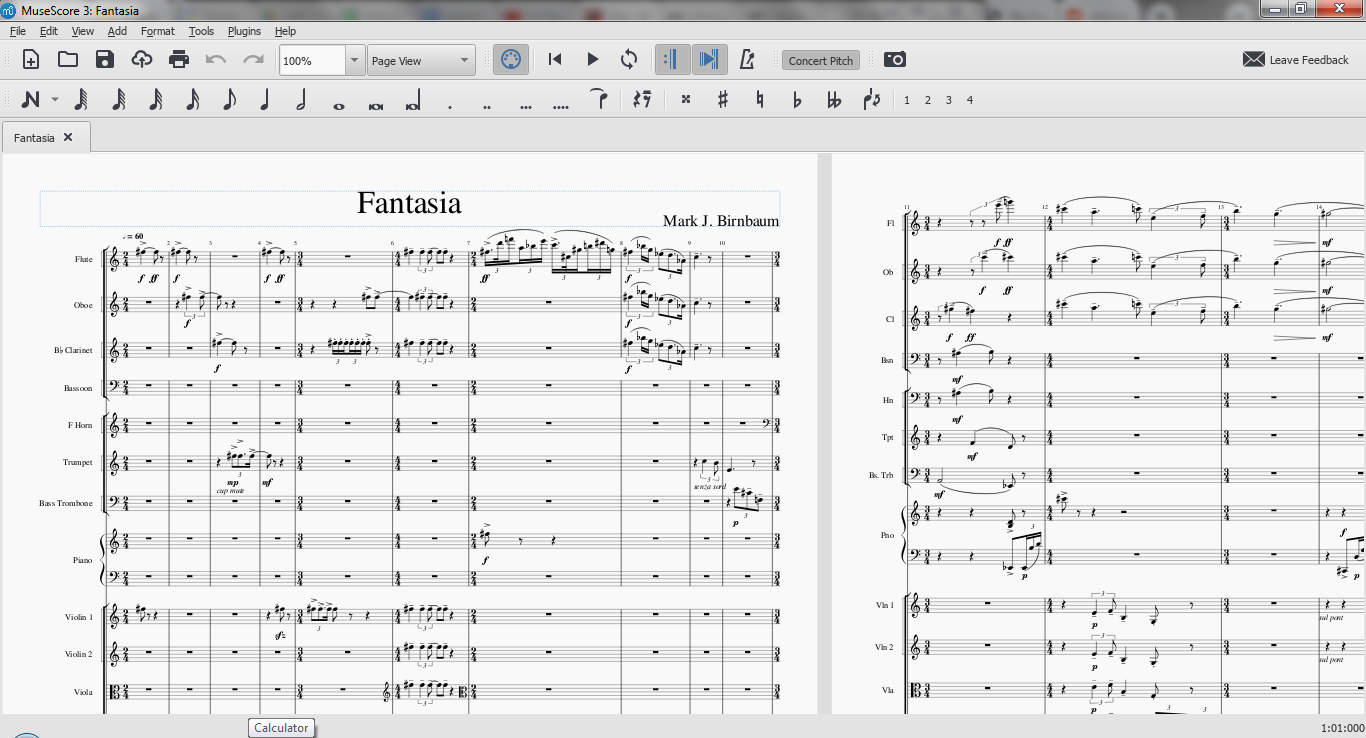This screenshot has width=1366, height=738.
Task: Upload score online with the cloud icon
Action: [142, 60]
